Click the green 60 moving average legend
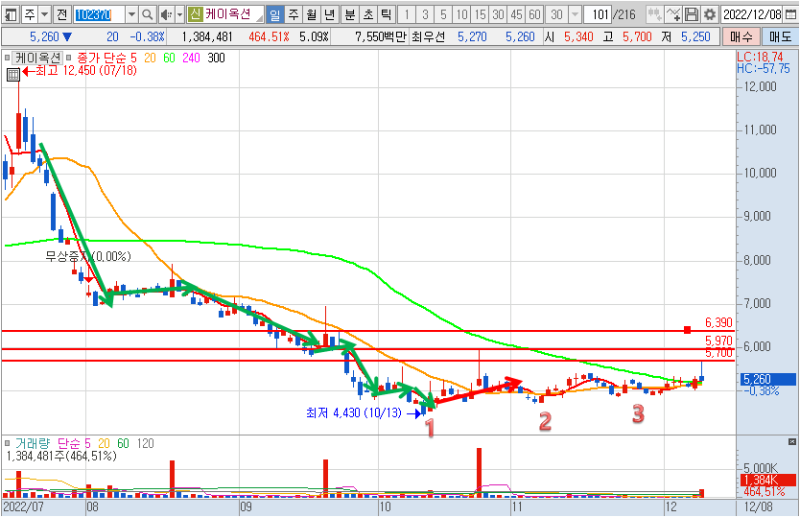 click(x=169, y=58)
